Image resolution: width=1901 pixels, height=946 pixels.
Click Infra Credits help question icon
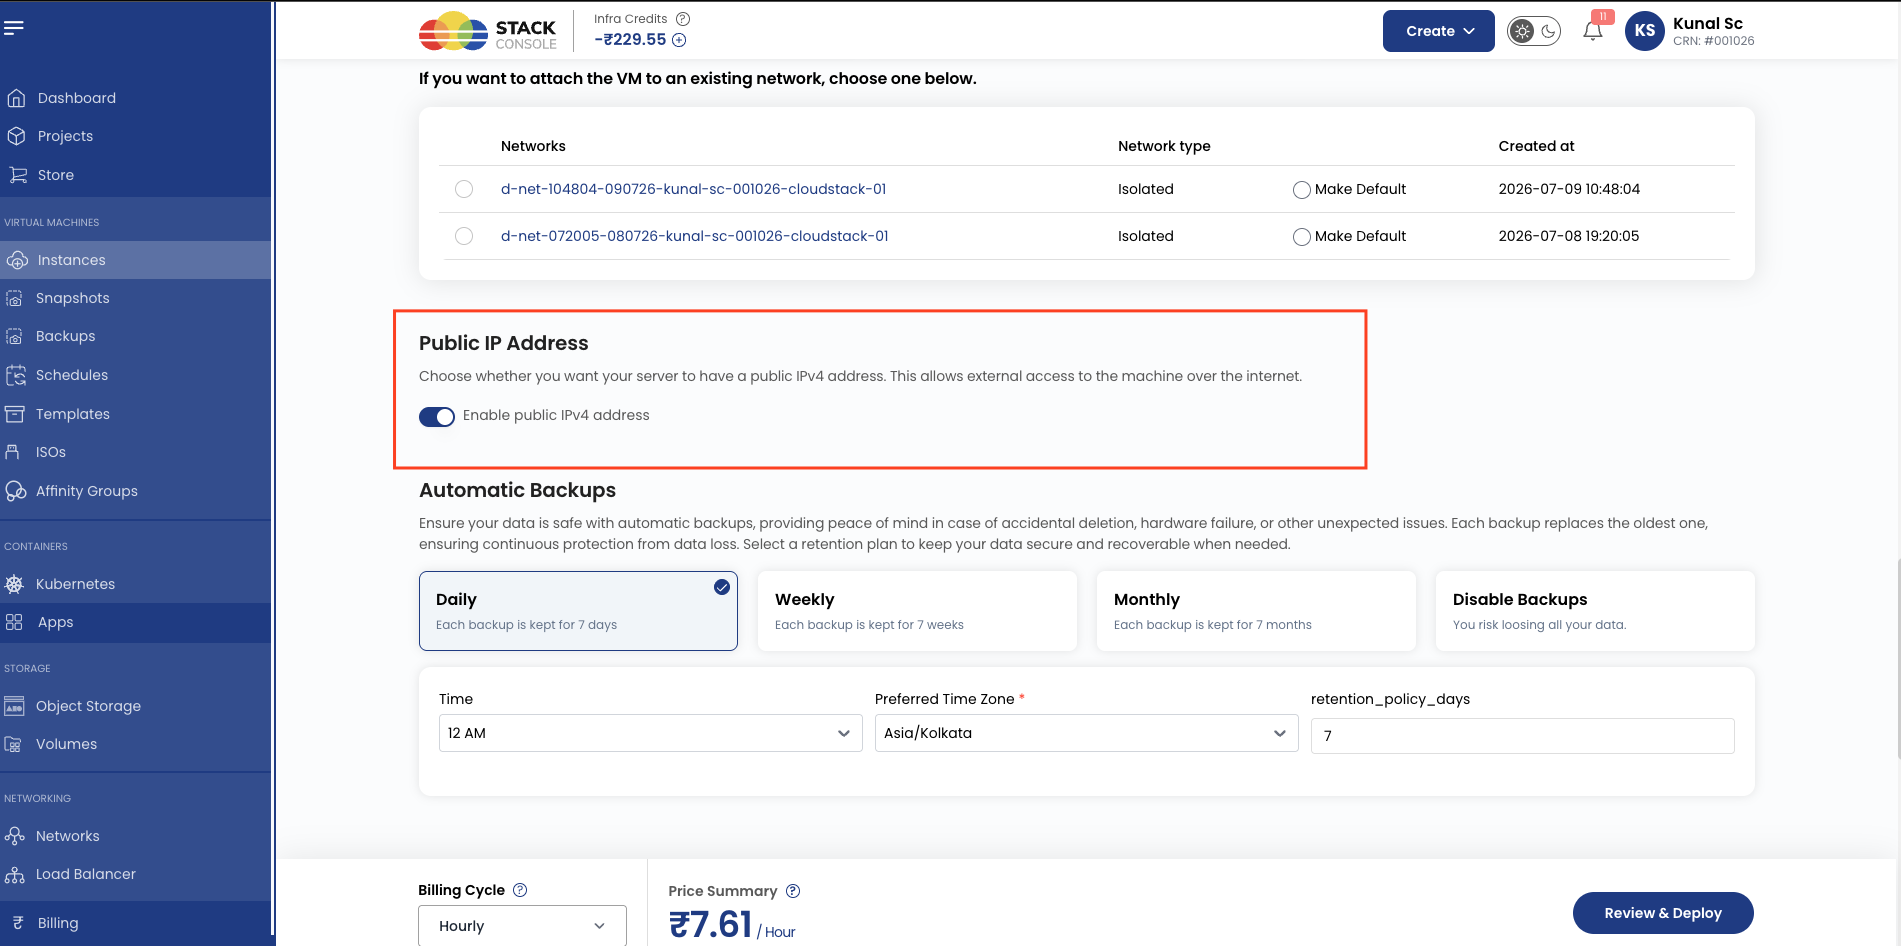point(683,19)
